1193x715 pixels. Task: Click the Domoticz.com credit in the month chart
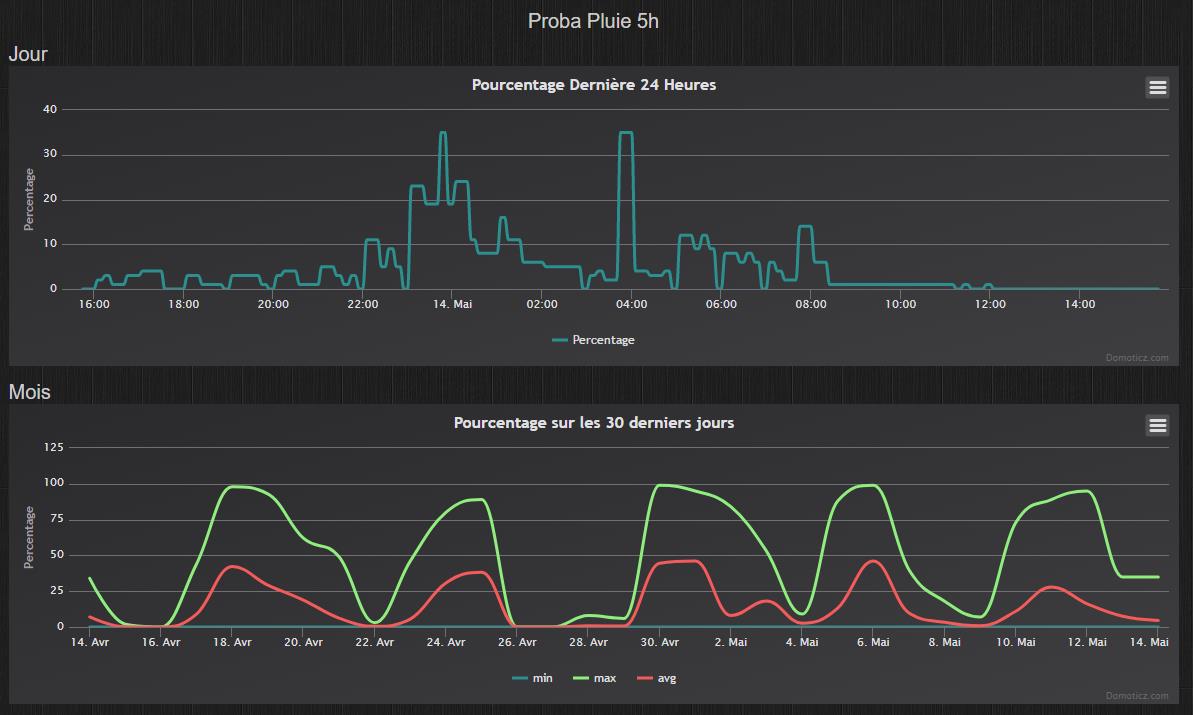1137,695
